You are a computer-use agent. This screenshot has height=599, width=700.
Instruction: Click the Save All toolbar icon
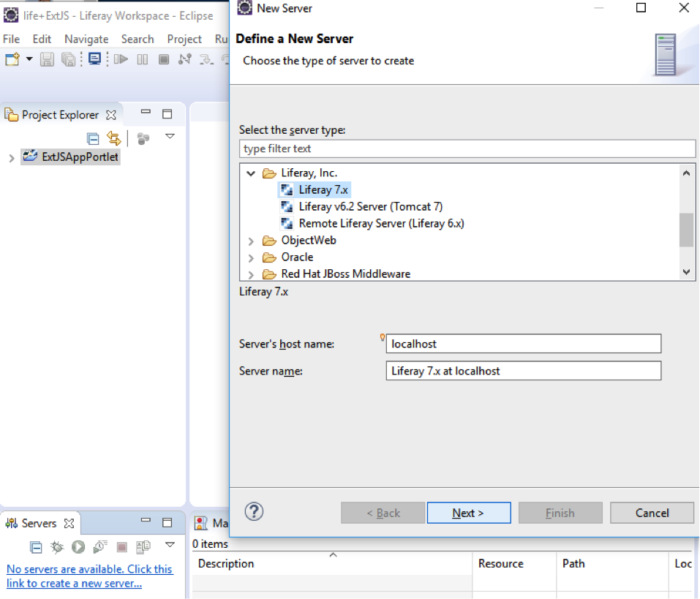click(68, 59)
